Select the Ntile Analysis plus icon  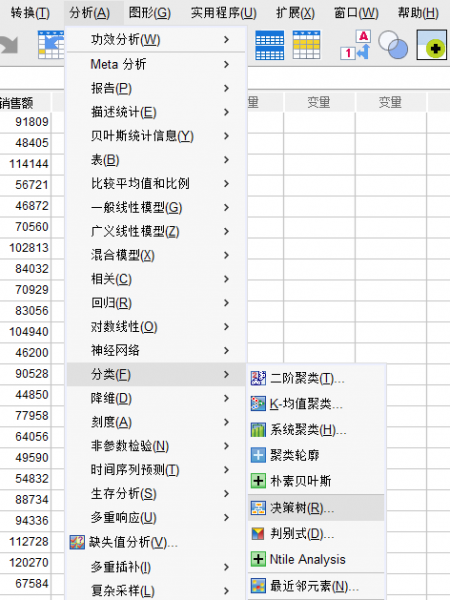[258, 559]
